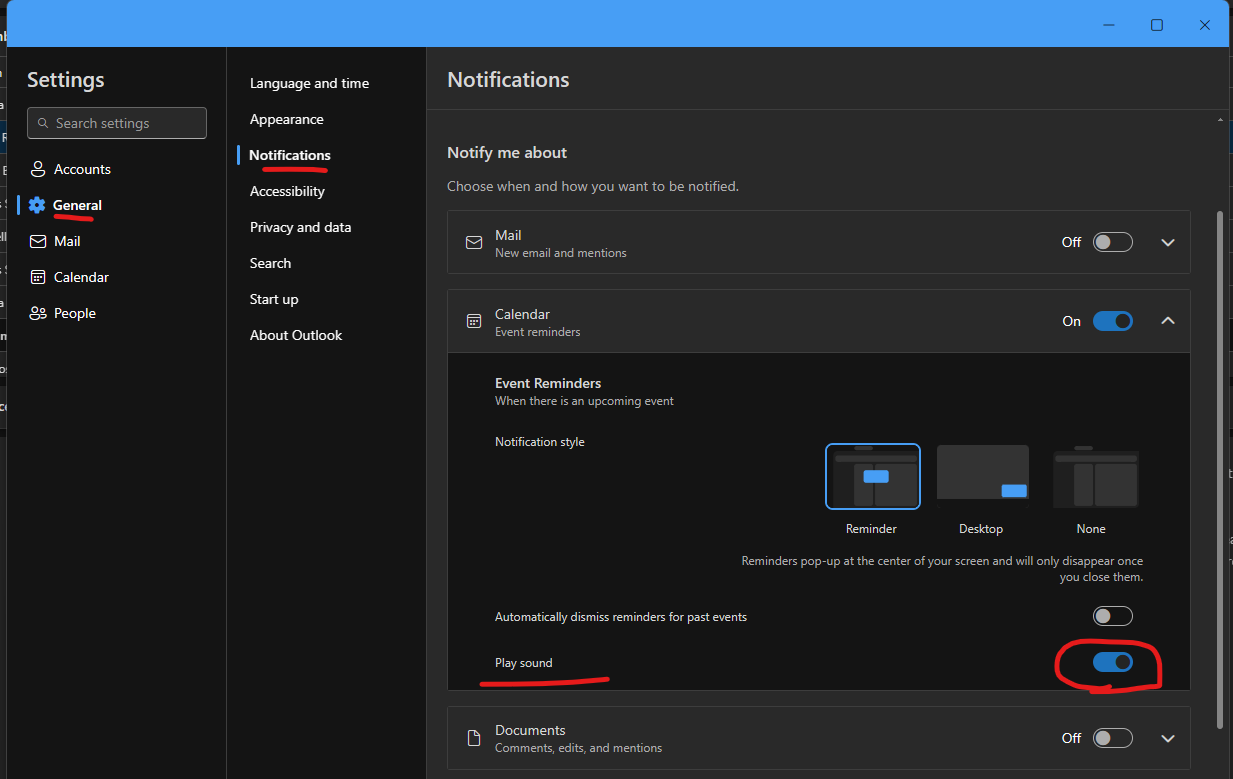The image size is (1233, 779).
Task: Click the Comments, edits, and mentions text
Action: (578, 748)
